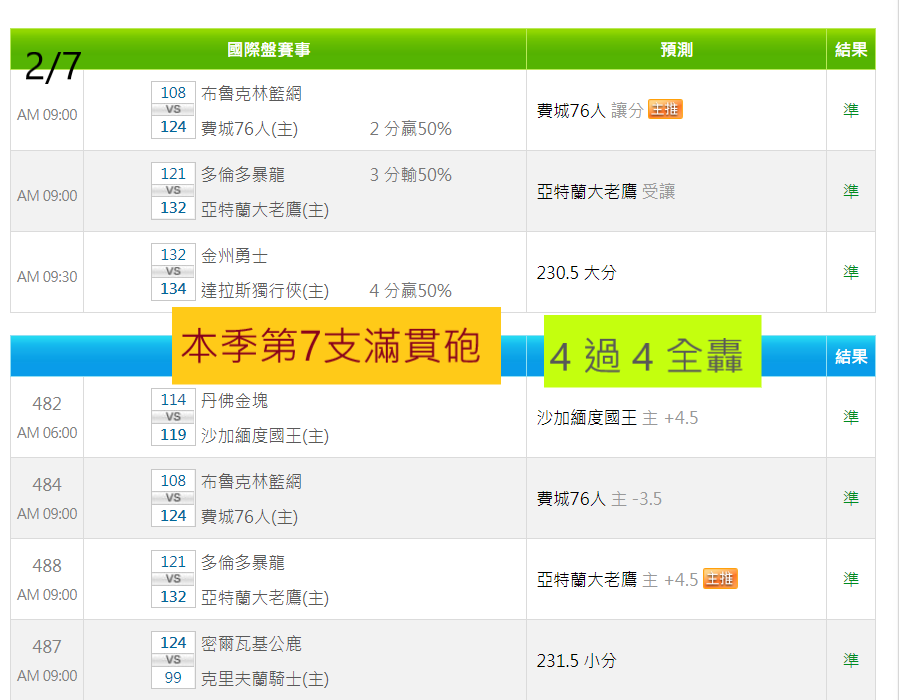Click score 99 for 克里夫蘭騎士

pos(173,677)
